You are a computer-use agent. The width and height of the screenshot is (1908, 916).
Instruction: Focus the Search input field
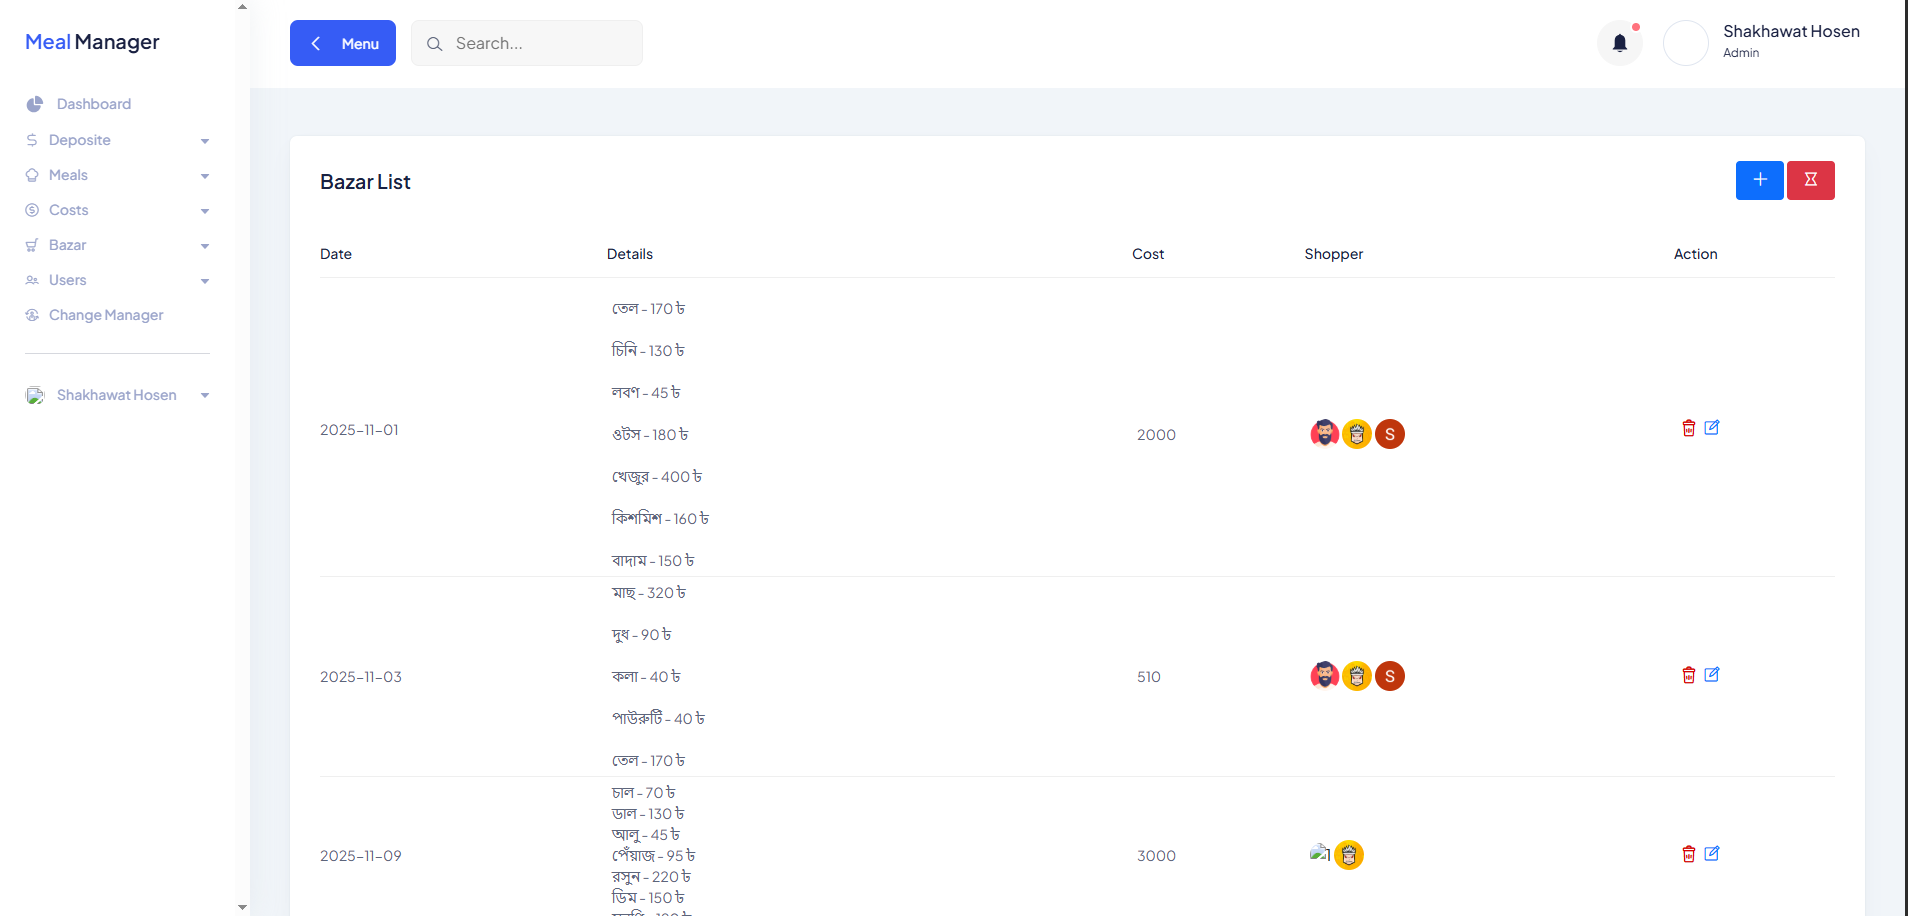coord(540,43)
